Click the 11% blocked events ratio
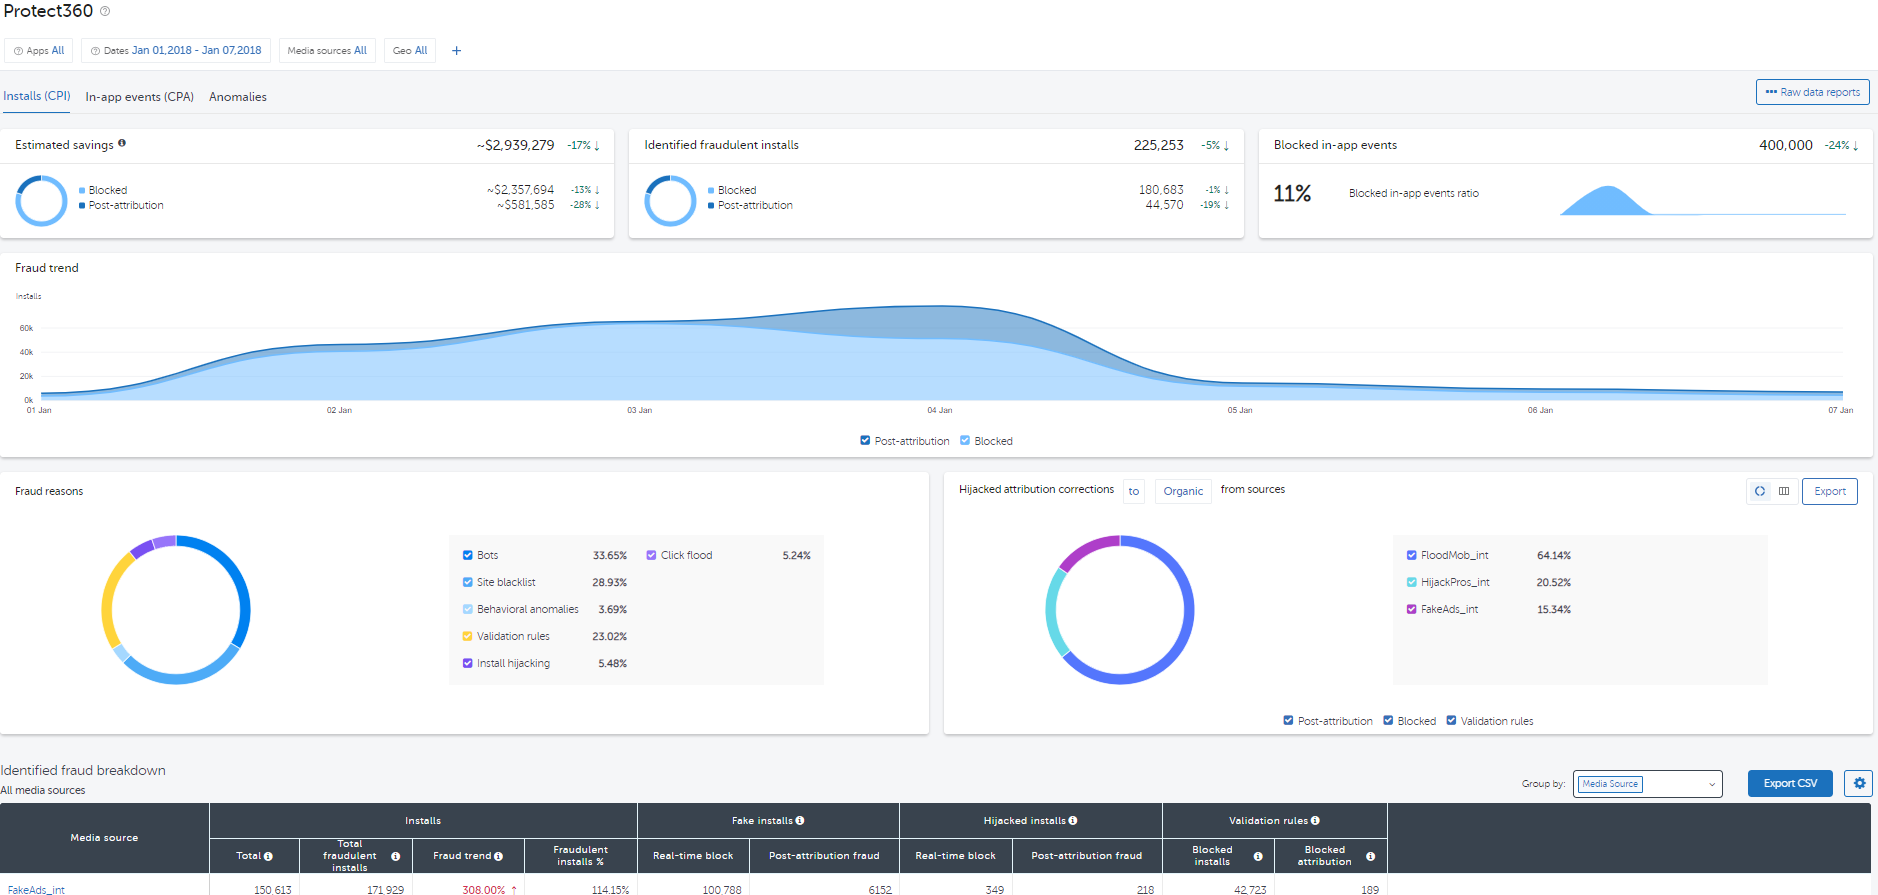 coord(1292,193)
